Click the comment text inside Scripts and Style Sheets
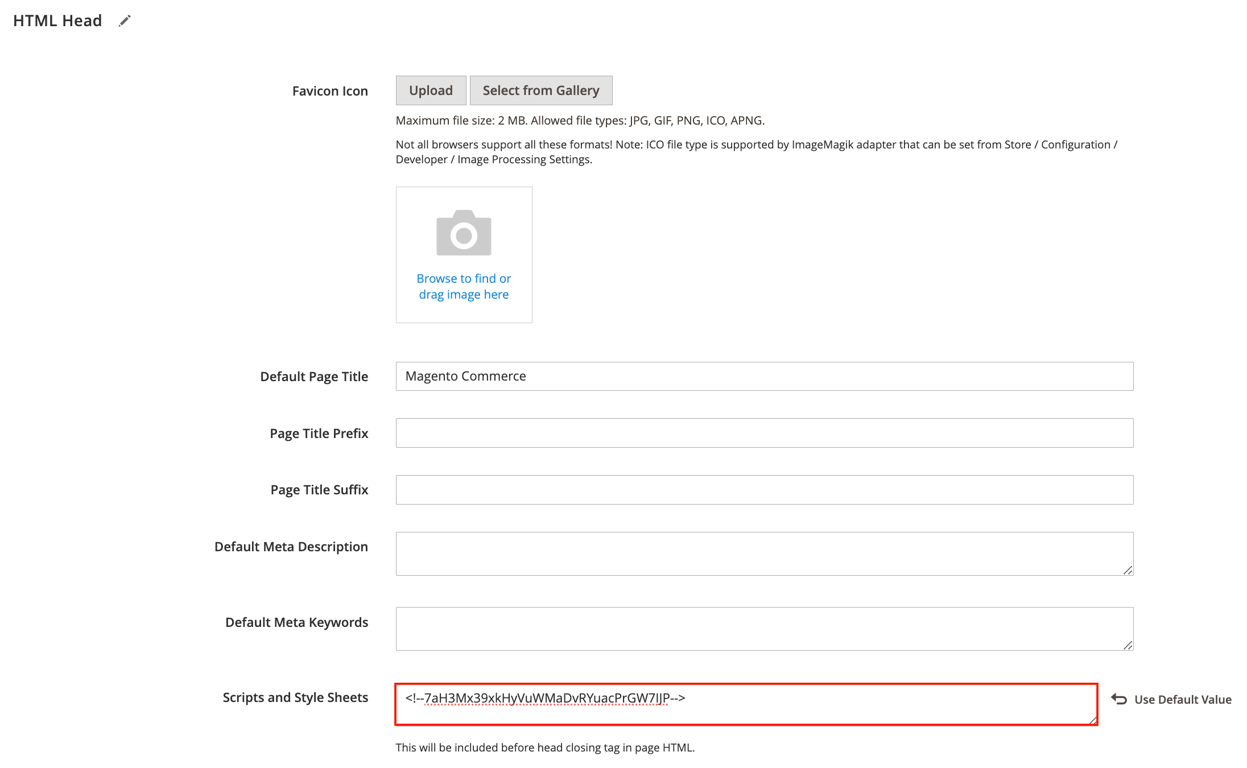Image resolution: width=1247 pixels, height=768 pixels. point(545,698)
